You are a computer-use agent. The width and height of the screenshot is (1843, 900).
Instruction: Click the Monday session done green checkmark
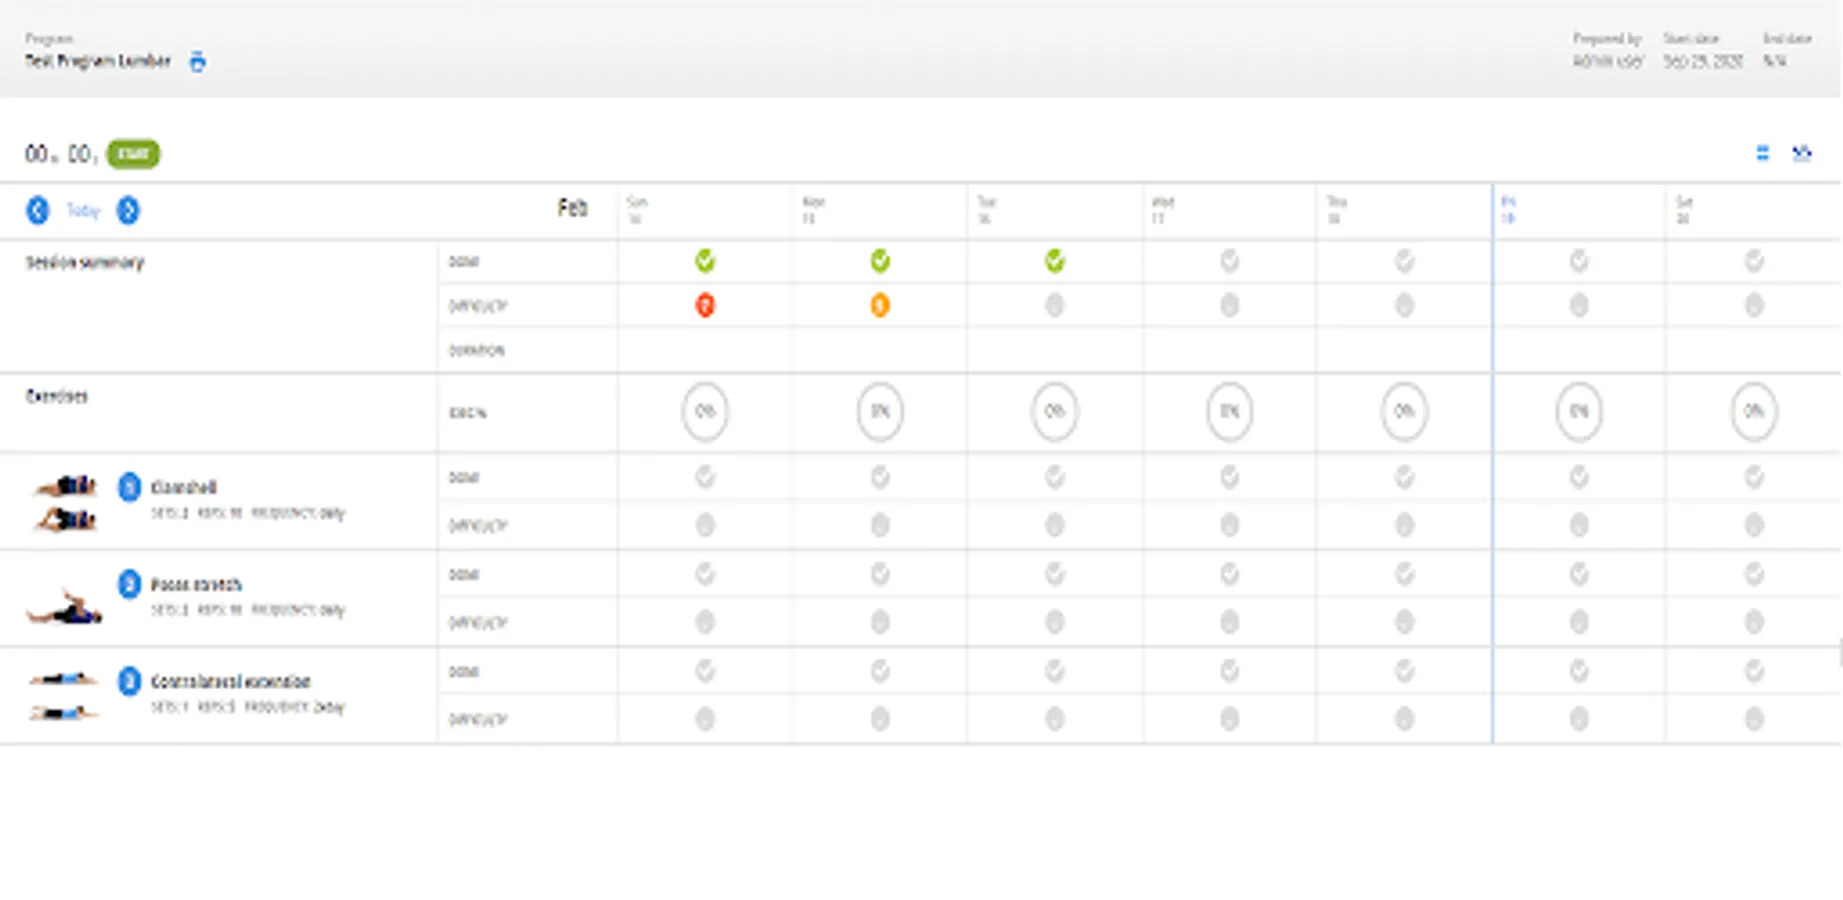880,262
